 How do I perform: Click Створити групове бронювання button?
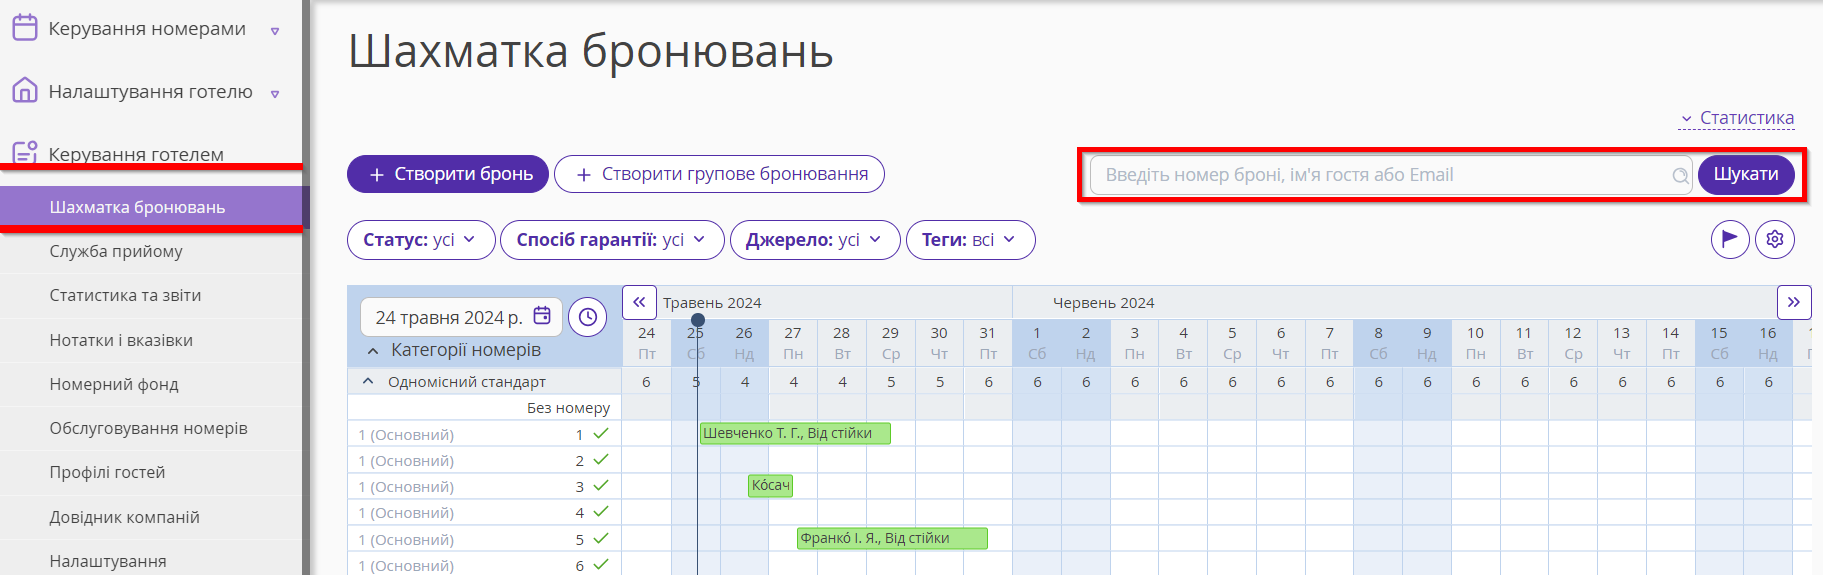719,174
